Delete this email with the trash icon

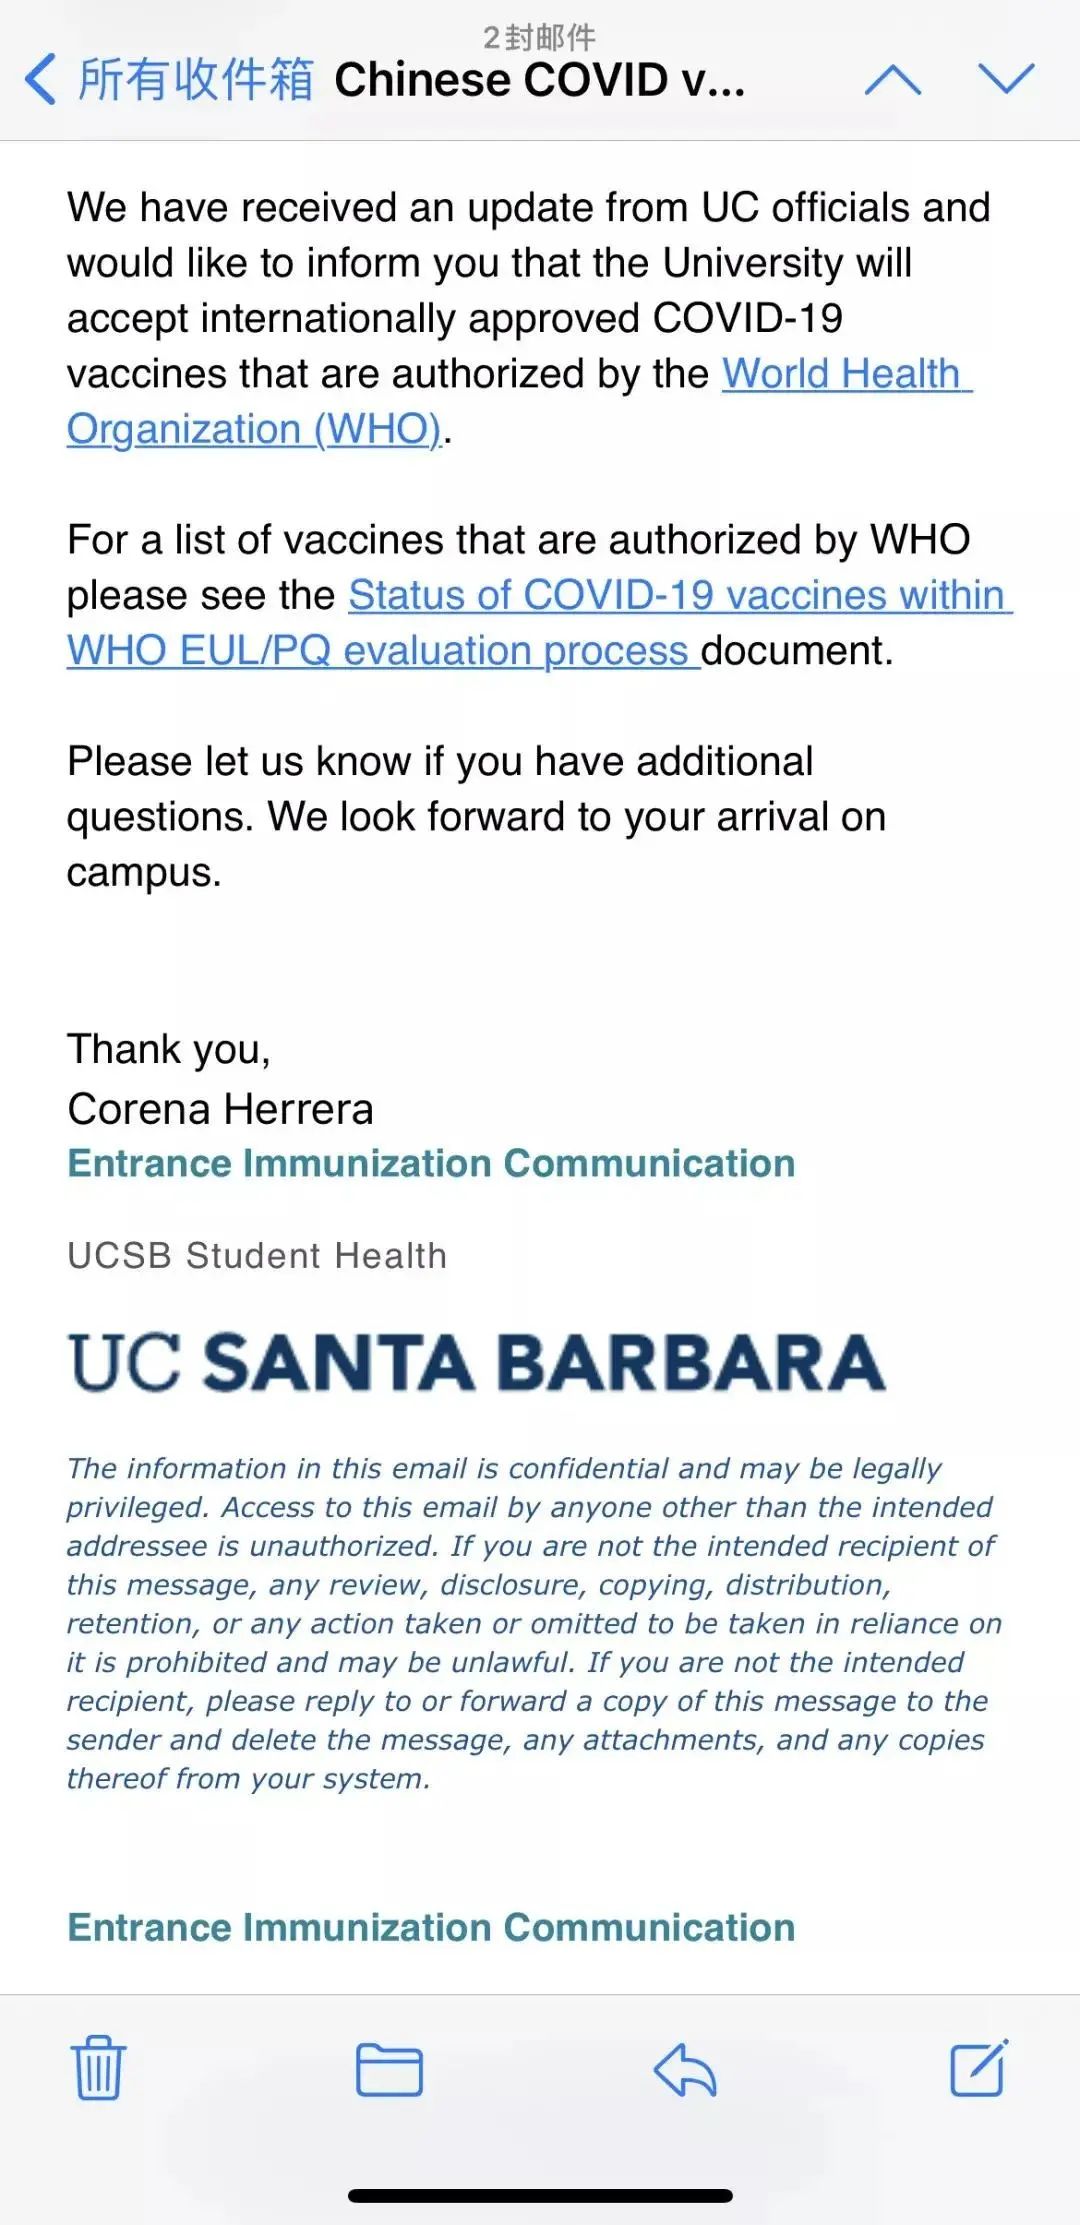(98, 2067)
